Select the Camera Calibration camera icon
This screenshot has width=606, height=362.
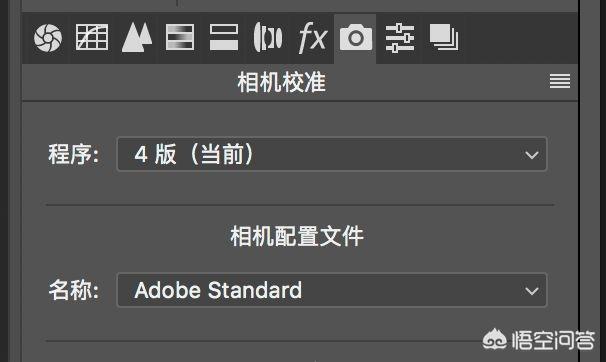(x=356, y=37)
